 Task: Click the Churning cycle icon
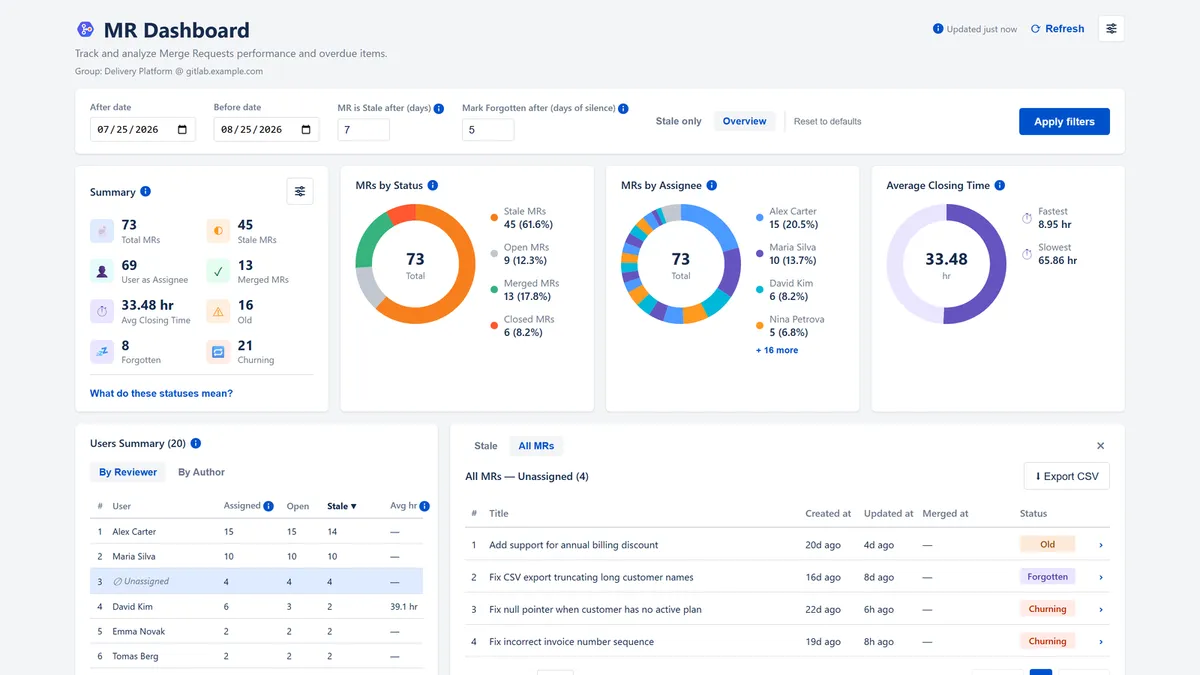point(218,351)
